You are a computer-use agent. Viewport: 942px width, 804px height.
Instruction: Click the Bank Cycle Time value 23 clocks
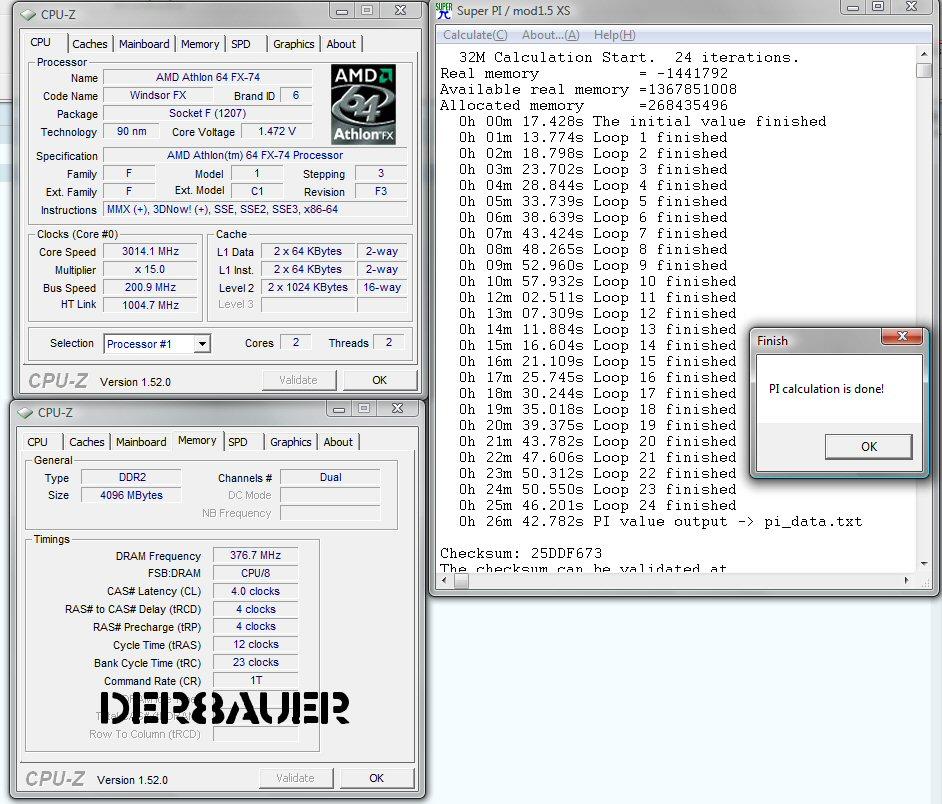tap(255, 662)
